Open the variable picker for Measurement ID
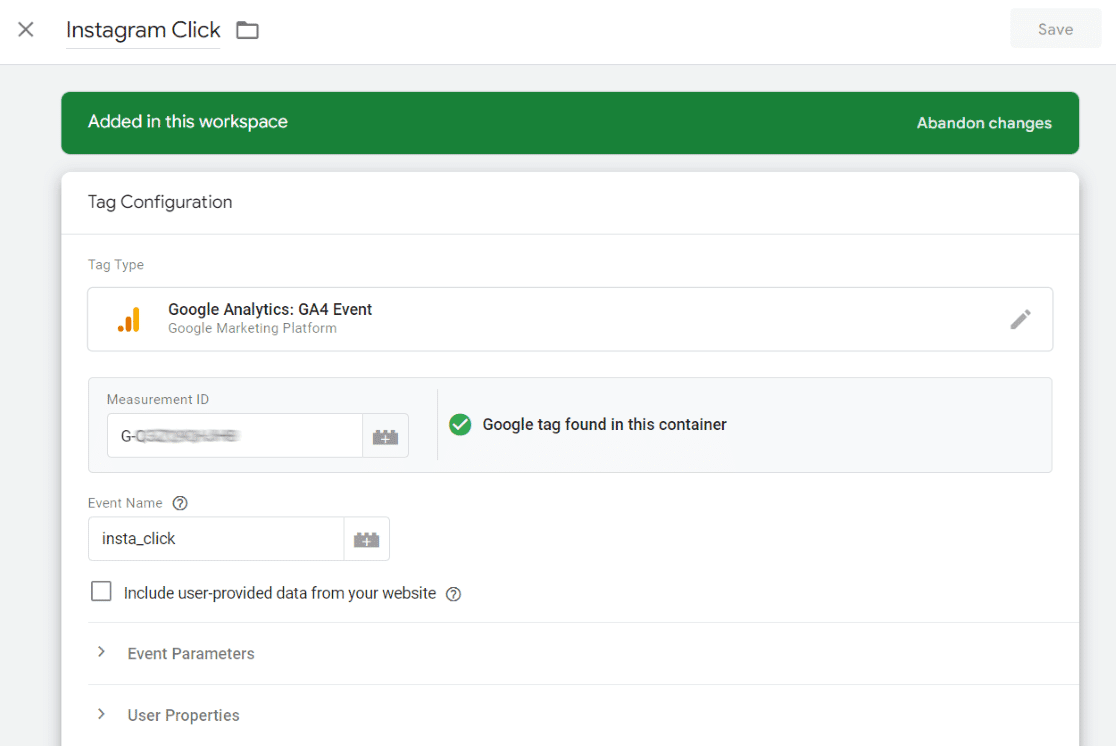The width and height of the screenshot is (1116, 746). pos(386,435)
